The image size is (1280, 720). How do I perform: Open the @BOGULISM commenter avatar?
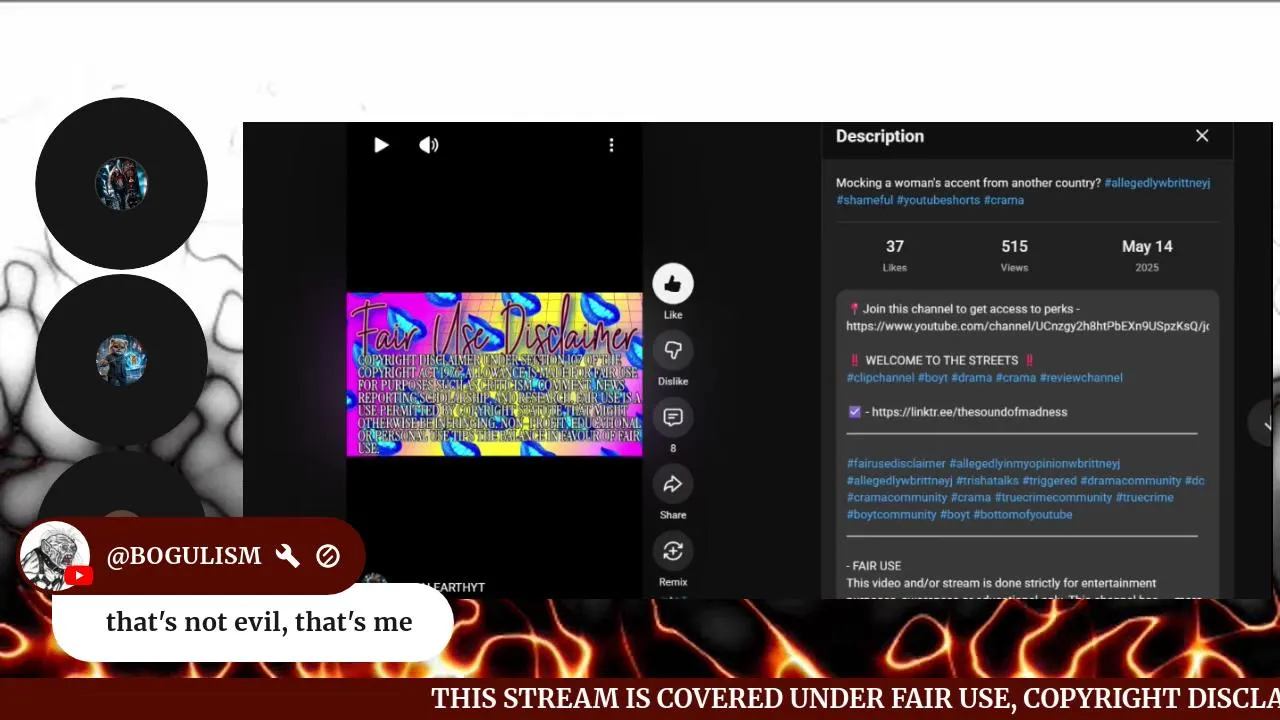coord(55,556)
